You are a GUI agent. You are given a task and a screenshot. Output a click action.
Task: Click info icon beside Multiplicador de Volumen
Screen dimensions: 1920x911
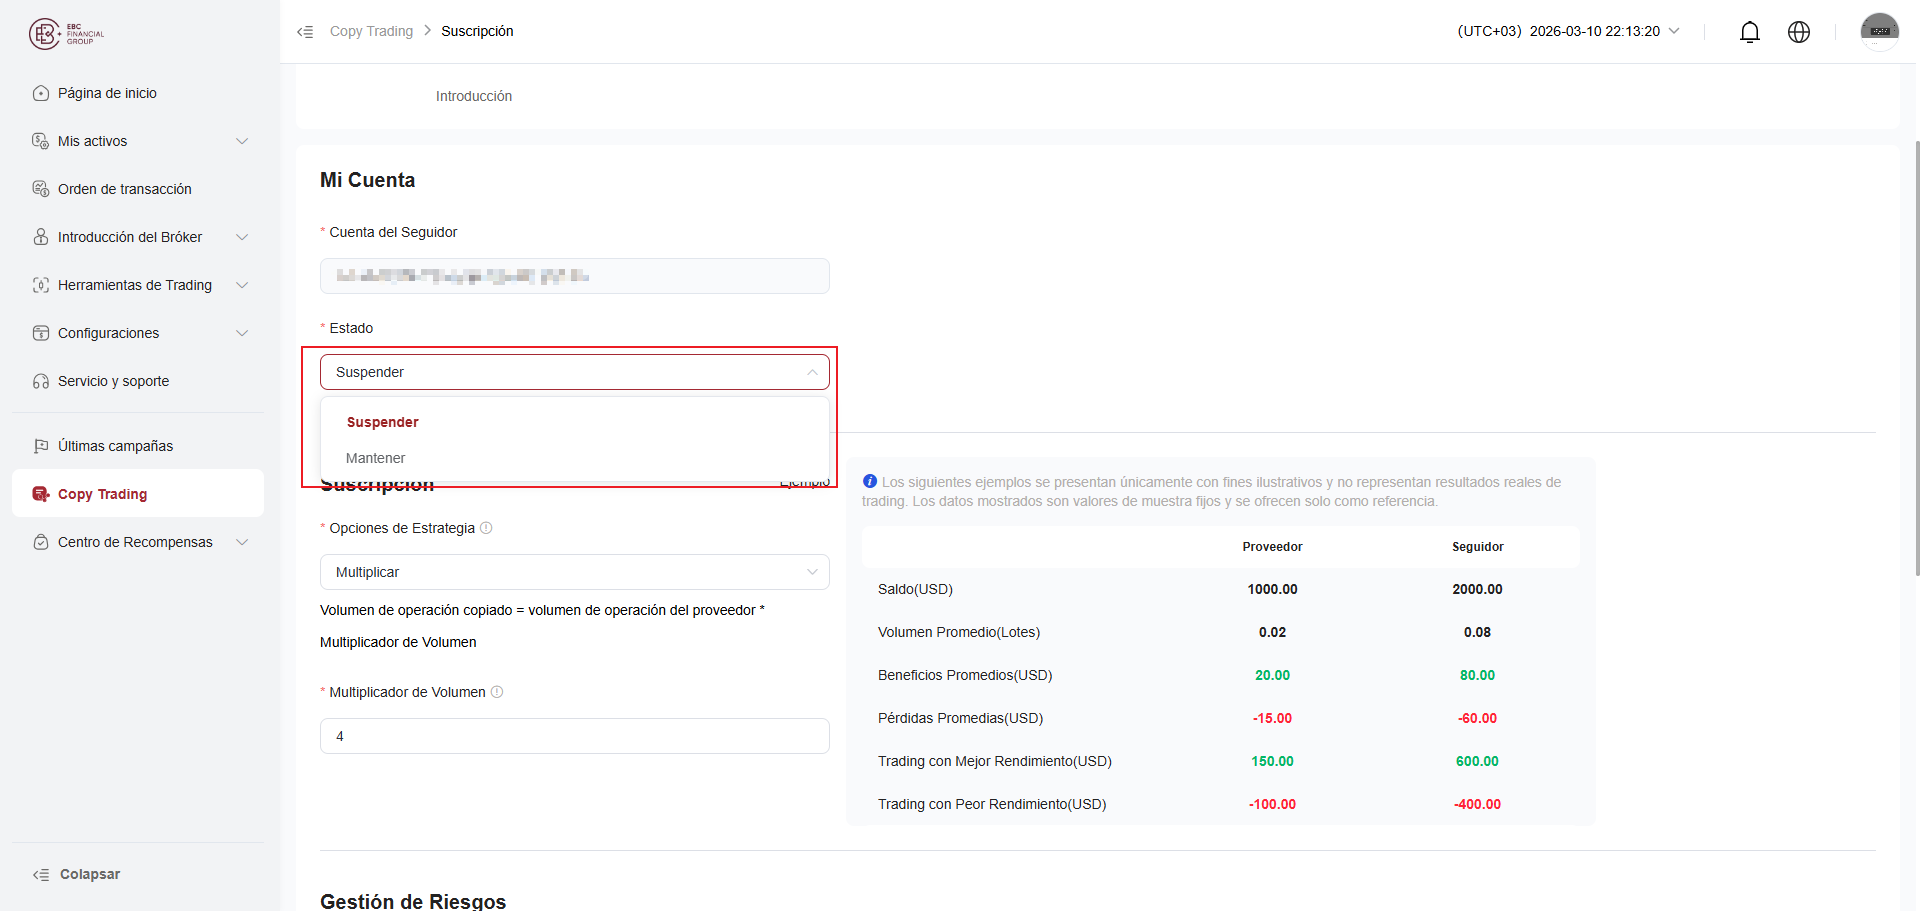[x=497, y=692]
